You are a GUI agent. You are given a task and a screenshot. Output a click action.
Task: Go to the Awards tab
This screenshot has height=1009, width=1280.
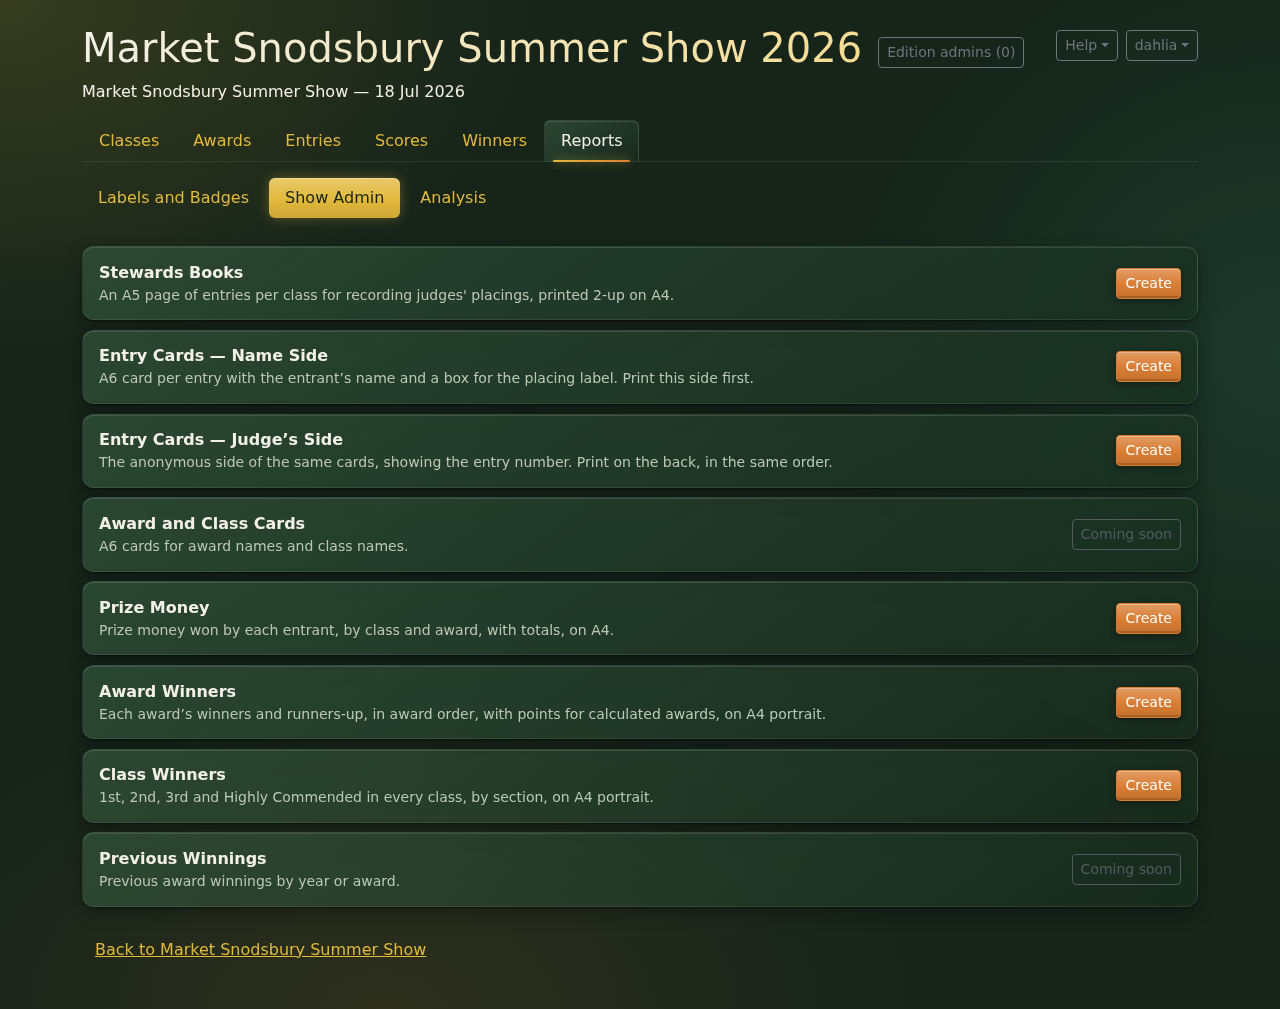(x=222, y=141)
